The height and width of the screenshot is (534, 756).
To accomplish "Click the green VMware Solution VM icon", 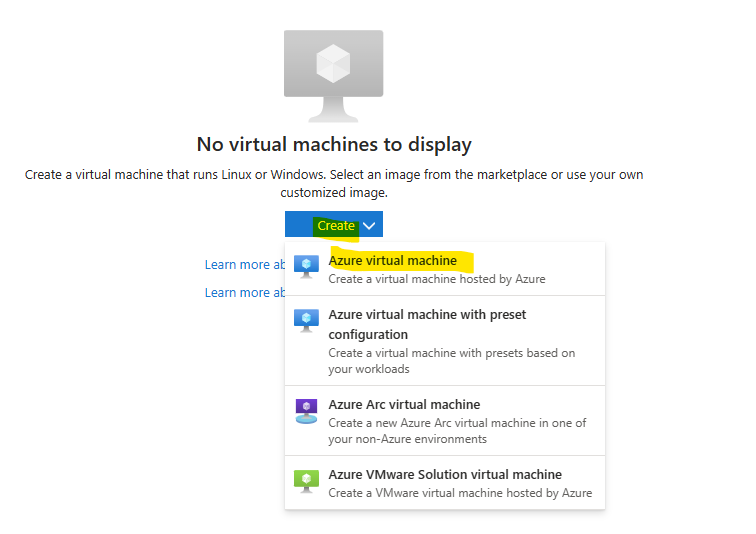I will coord(306,481).
